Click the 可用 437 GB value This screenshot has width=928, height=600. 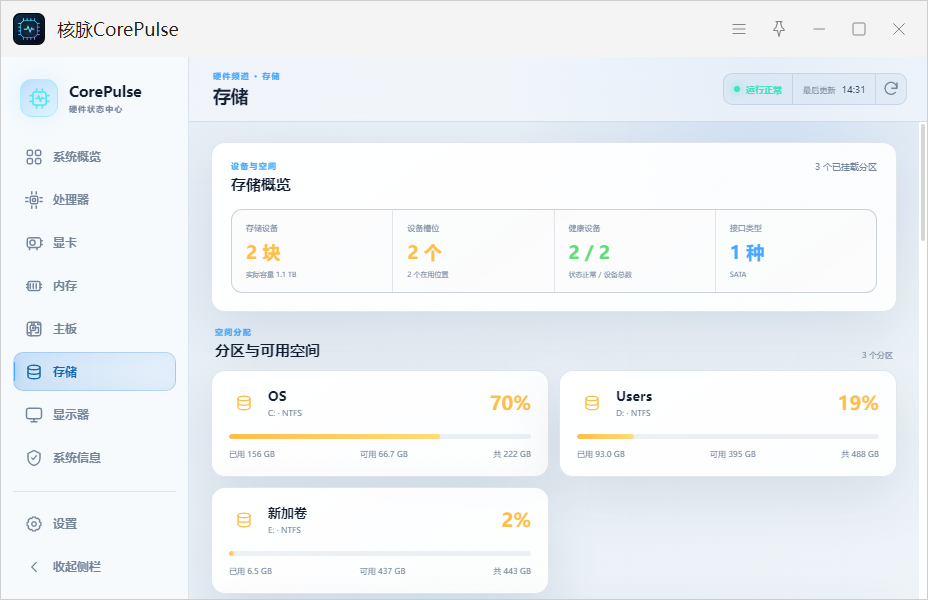pyautogui.click(x=383, y=572)
